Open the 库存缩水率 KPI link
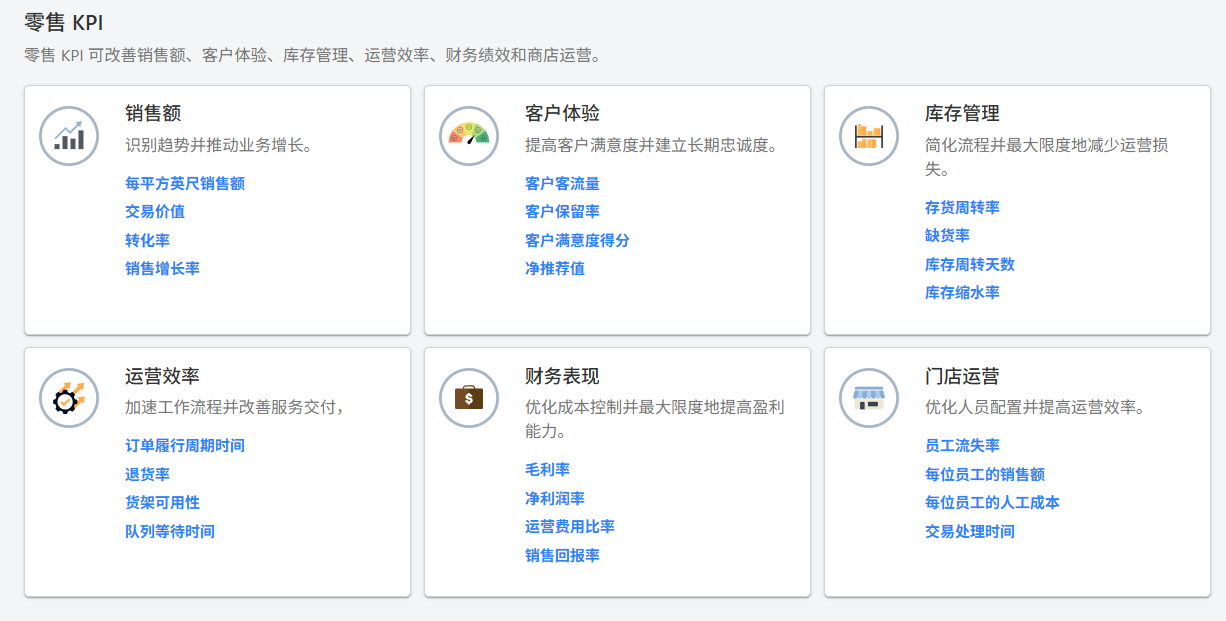Image resolution: width=1226 pixels, height=621 pixels. click(961, 292)
